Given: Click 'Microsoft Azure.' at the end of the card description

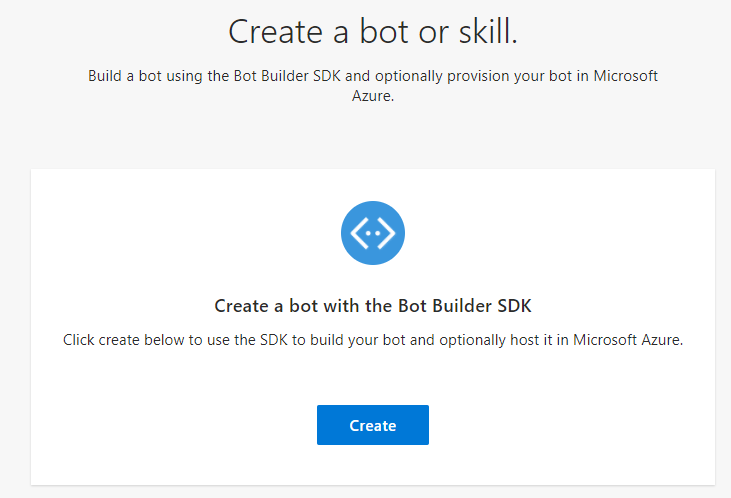Looking at the screenshot, I should (x=628, y=340).
